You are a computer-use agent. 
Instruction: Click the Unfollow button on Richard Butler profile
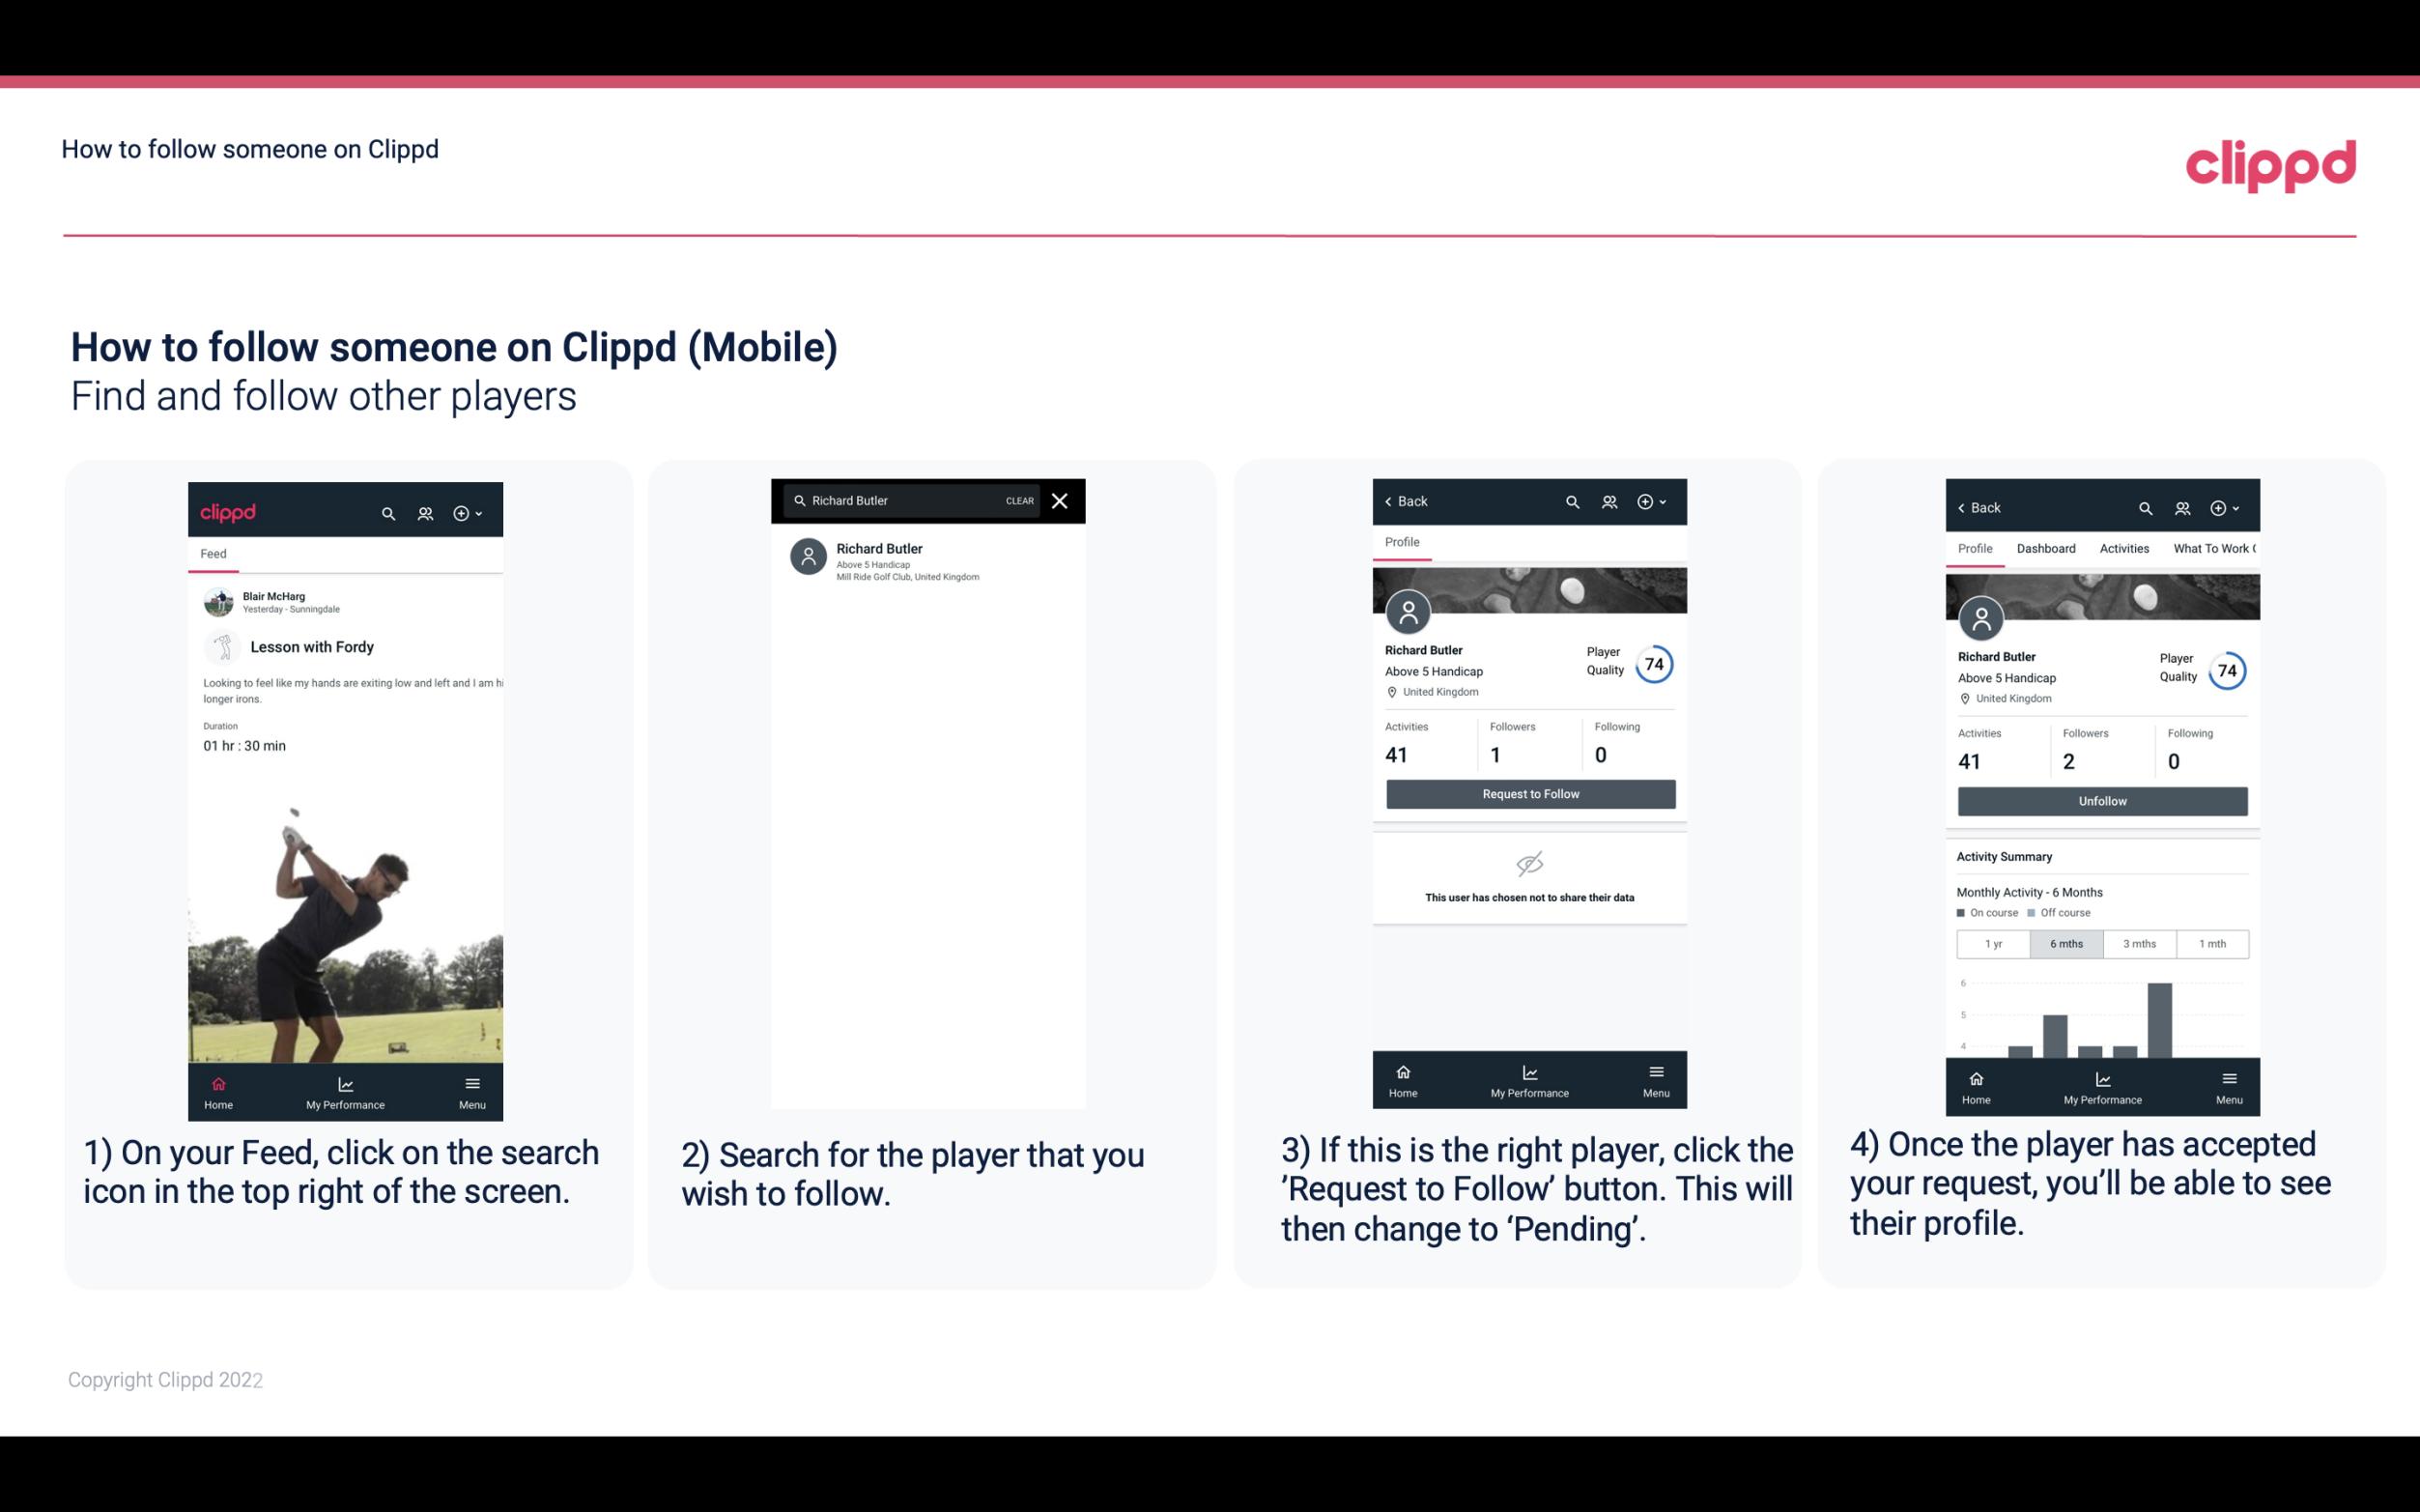(x=2101, y=800)
